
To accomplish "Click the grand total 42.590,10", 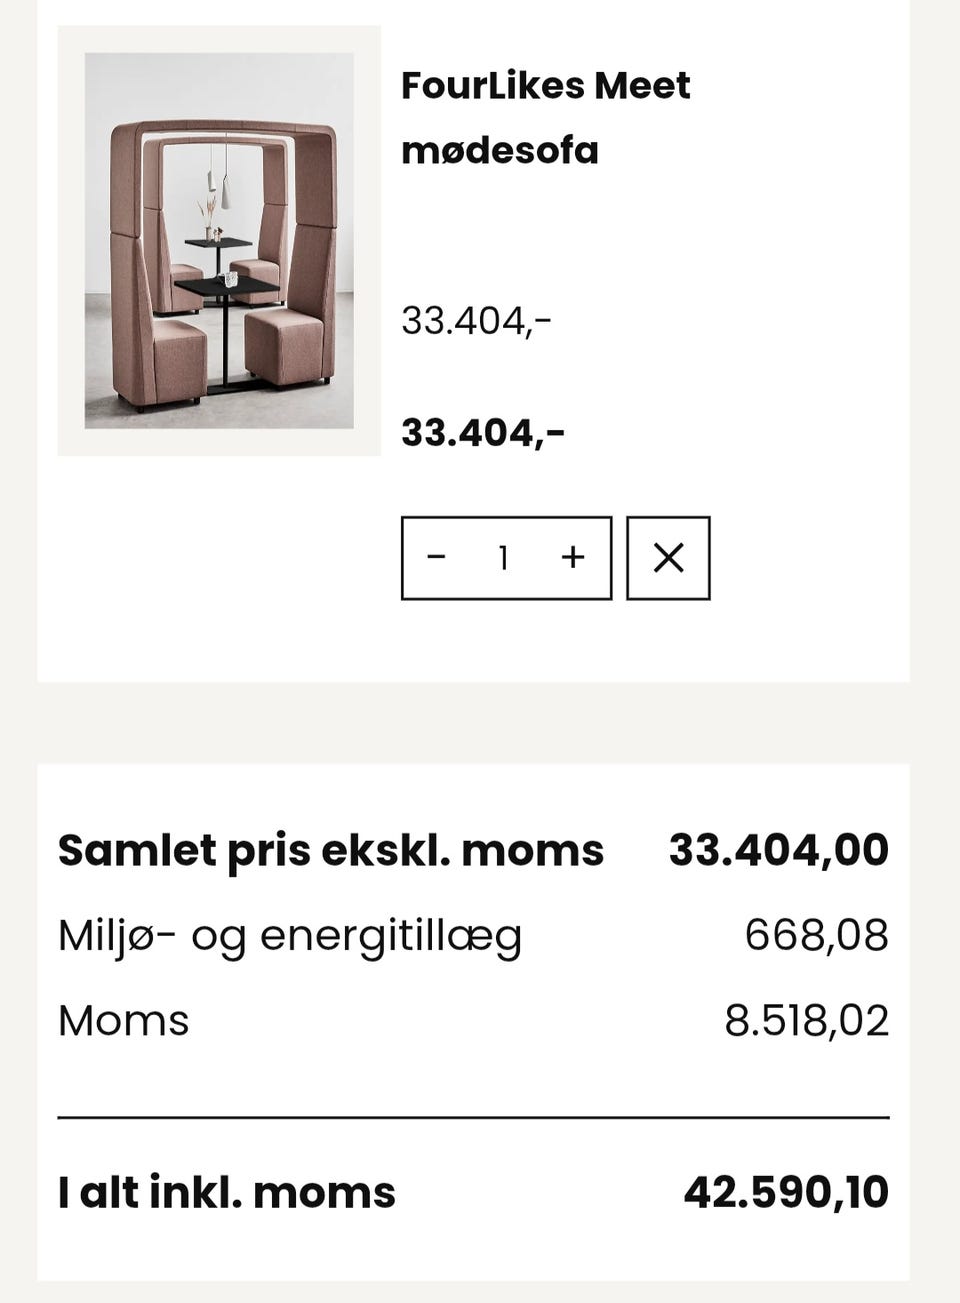I will coord(786,1193).
